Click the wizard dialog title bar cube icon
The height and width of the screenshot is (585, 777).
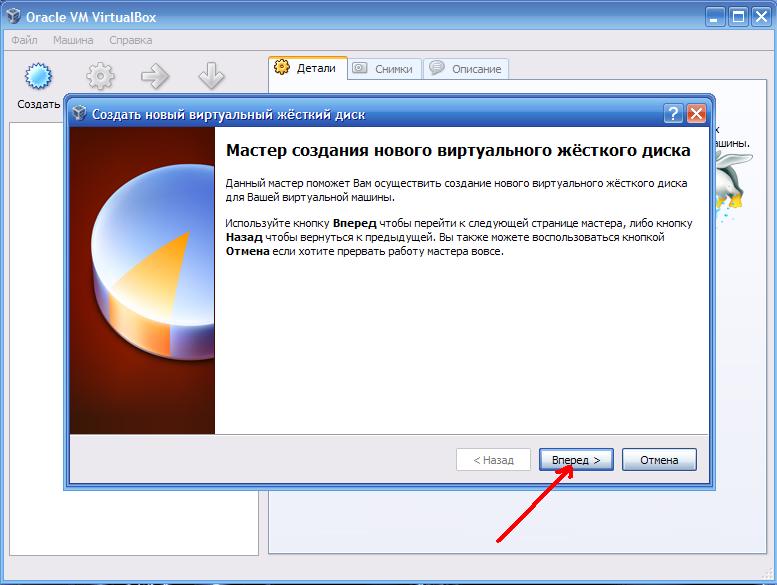click(x=79, y=113)
